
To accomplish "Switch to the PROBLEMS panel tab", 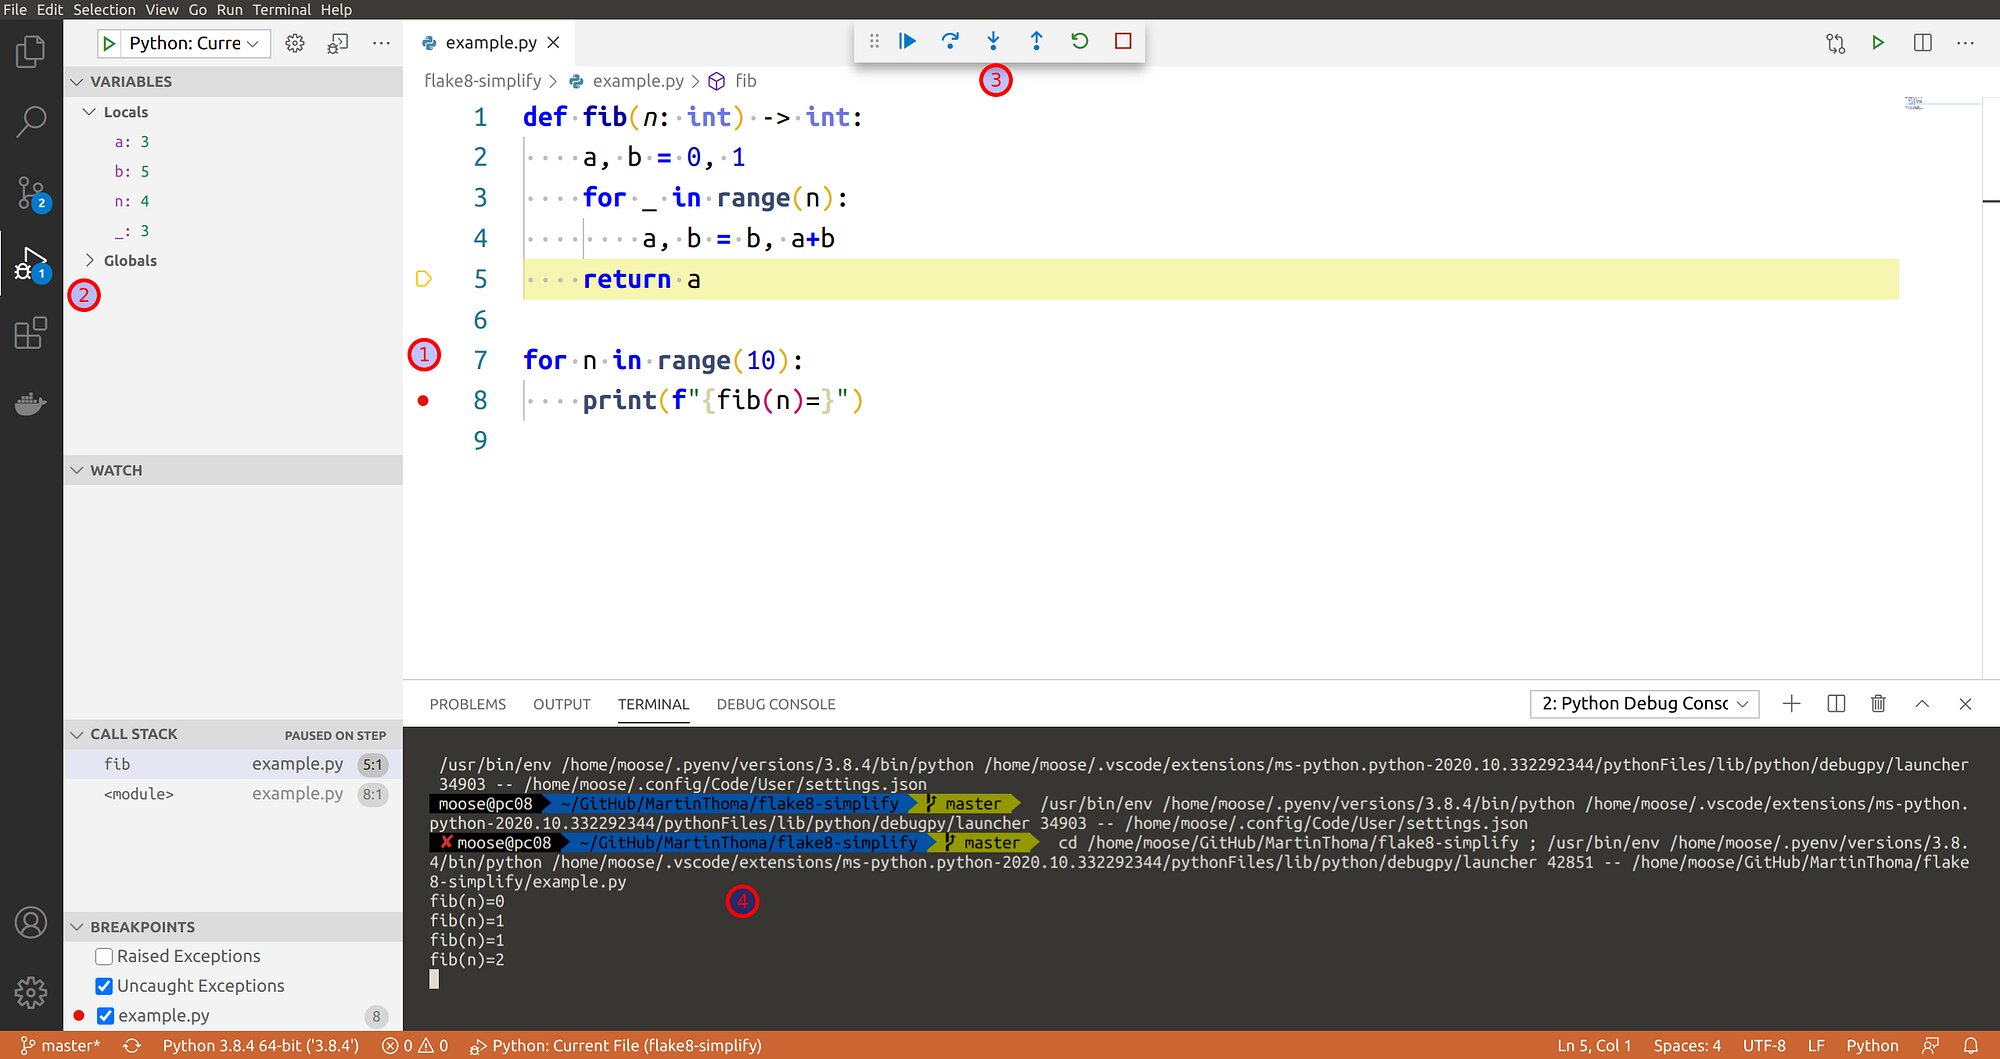I will point(468,705).
